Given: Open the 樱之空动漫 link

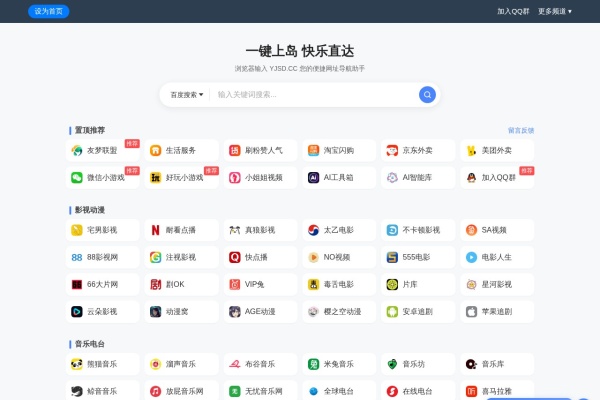Looking at the screenshot, I should pyautogui.click(x=339, y=312).
